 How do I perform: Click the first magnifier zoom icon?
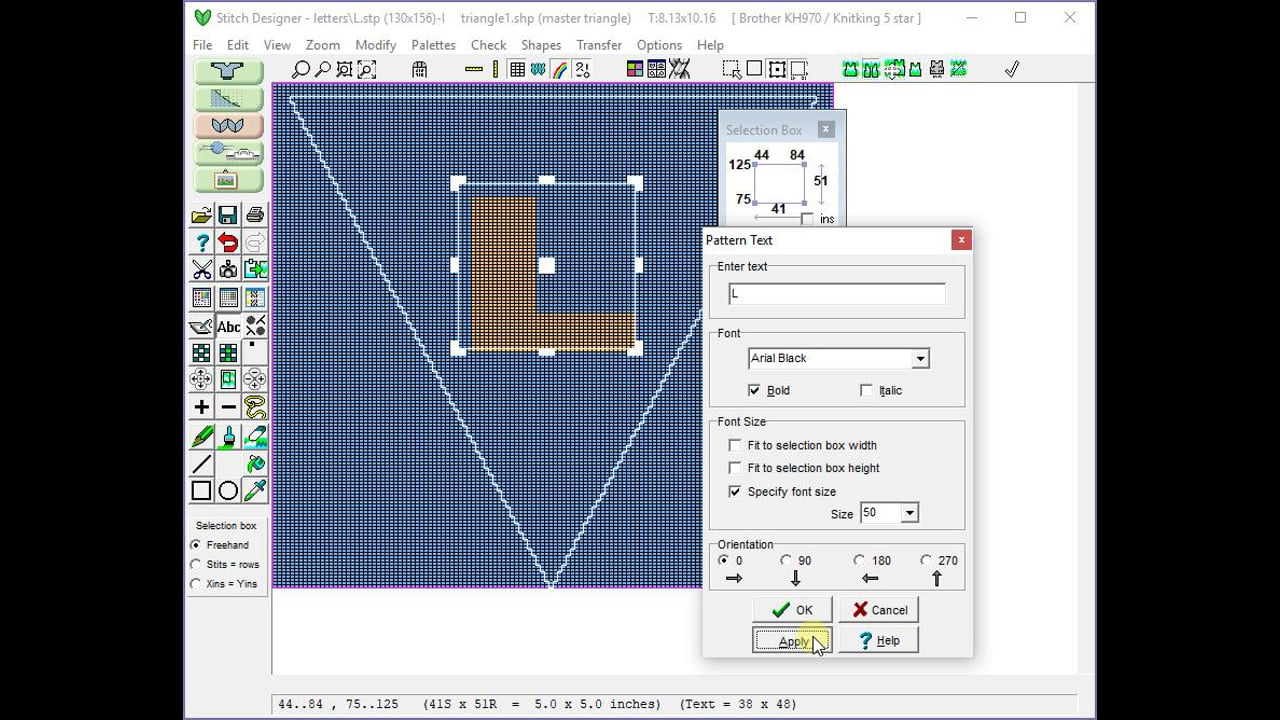click(300, 69)
